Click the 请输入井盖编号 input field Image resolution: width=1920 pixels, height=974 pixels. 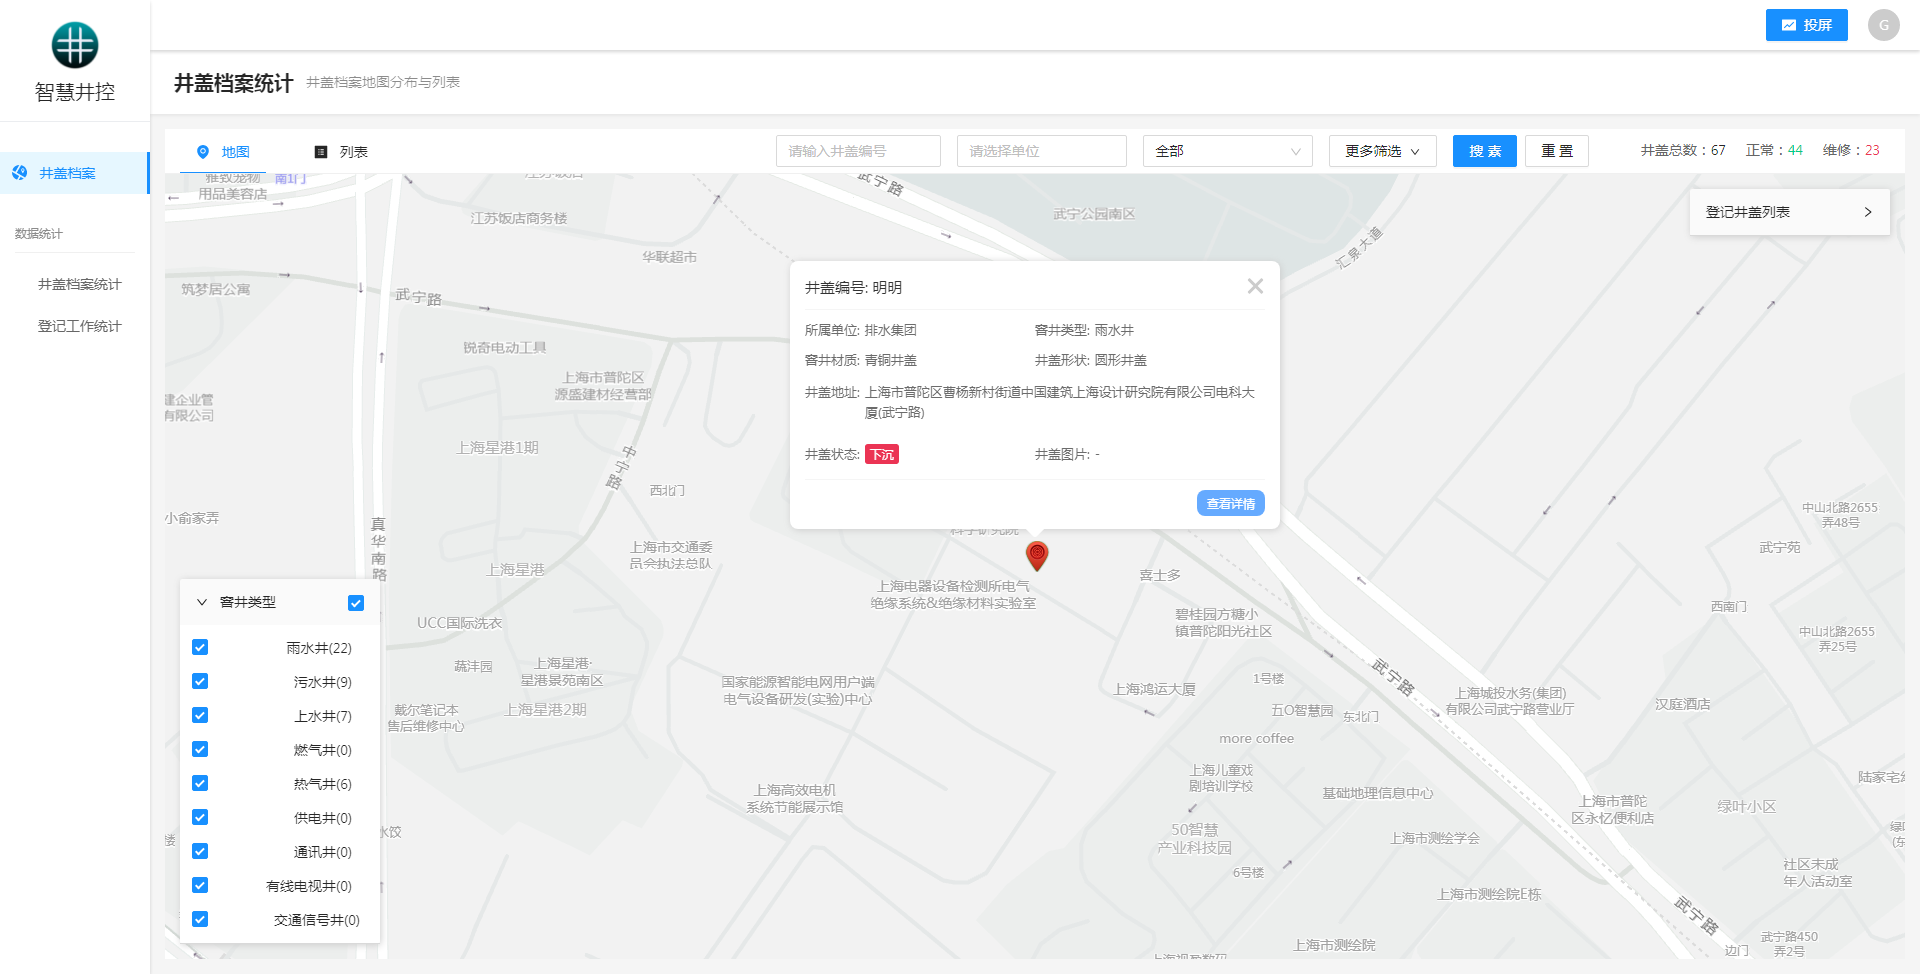[x=858, y=151]
